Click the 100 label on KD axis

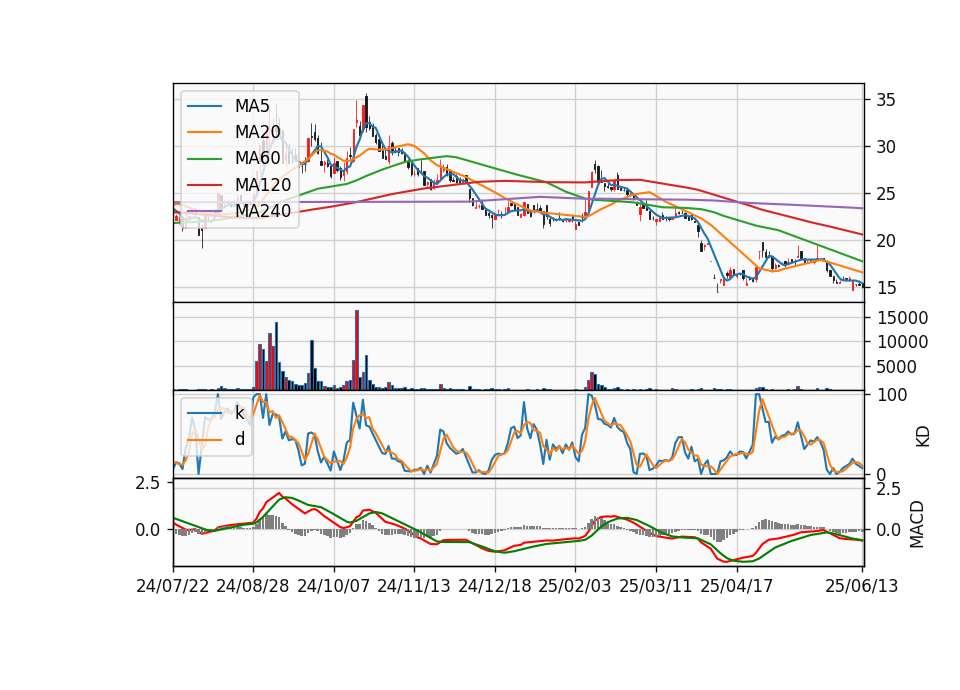tap(891, 395)
